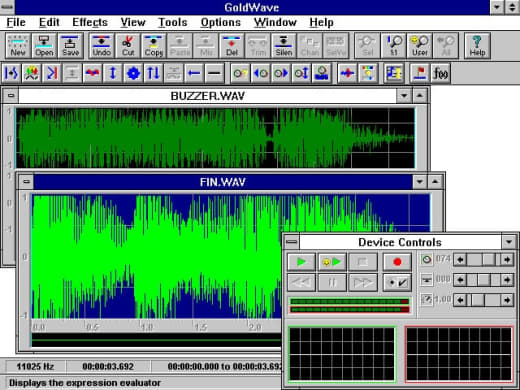Image resolution: width=520 pixels, height=390 pixels.
Task: Click the 1:1 zoom magnifier button
Action: pyautogui.click(x=394, y=45)
